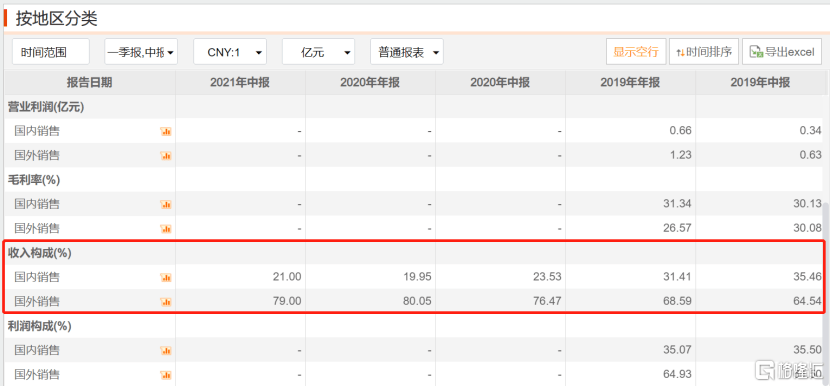Show chart for 毛利率 国外销售 row
This screenshot has width=830, height=387.
pos(166,229)
